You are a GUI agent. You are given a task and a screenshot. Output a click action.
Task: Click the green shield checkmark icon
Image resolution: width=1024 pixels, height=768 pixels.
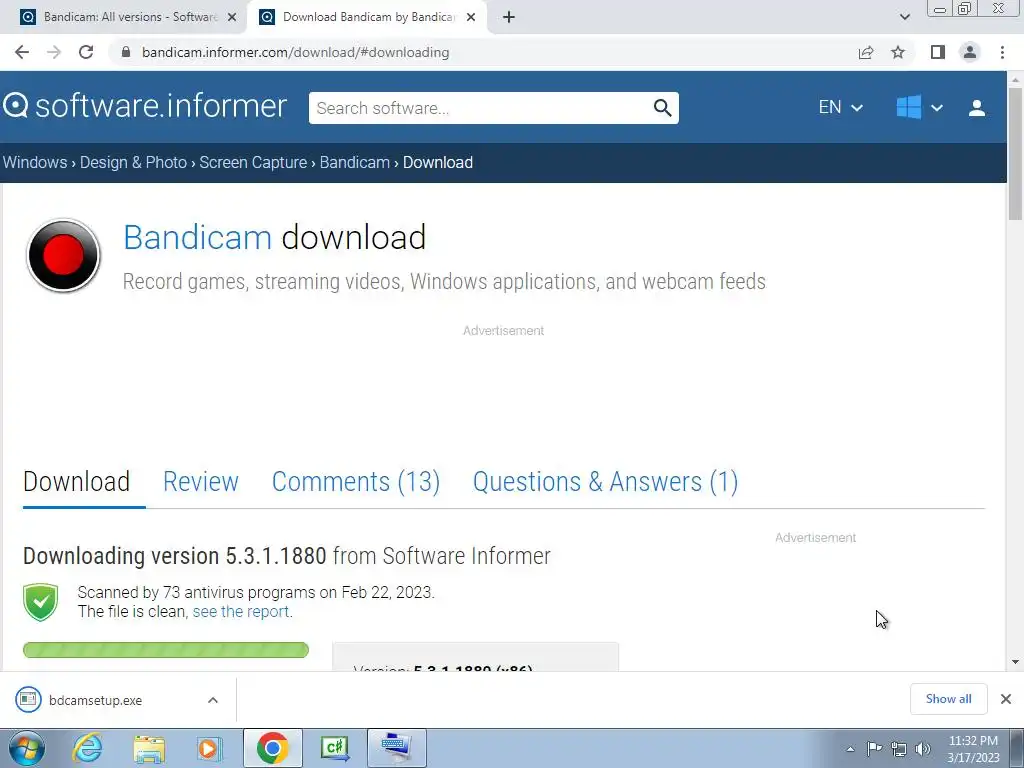tap(40, 602)
